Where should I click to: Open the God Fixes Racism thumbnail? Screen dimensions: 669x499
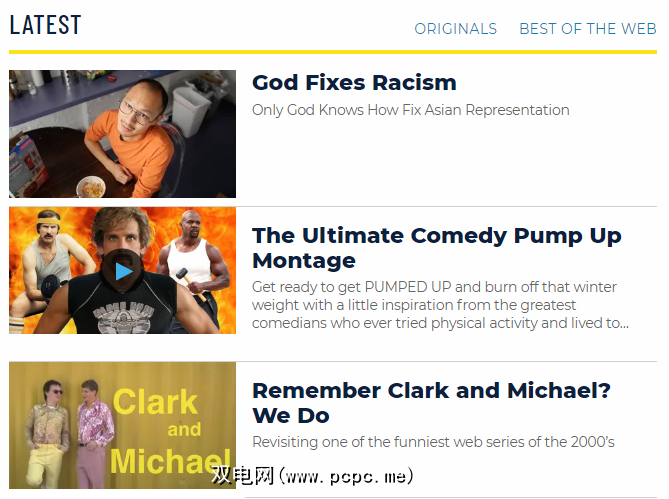pos(122,134)
